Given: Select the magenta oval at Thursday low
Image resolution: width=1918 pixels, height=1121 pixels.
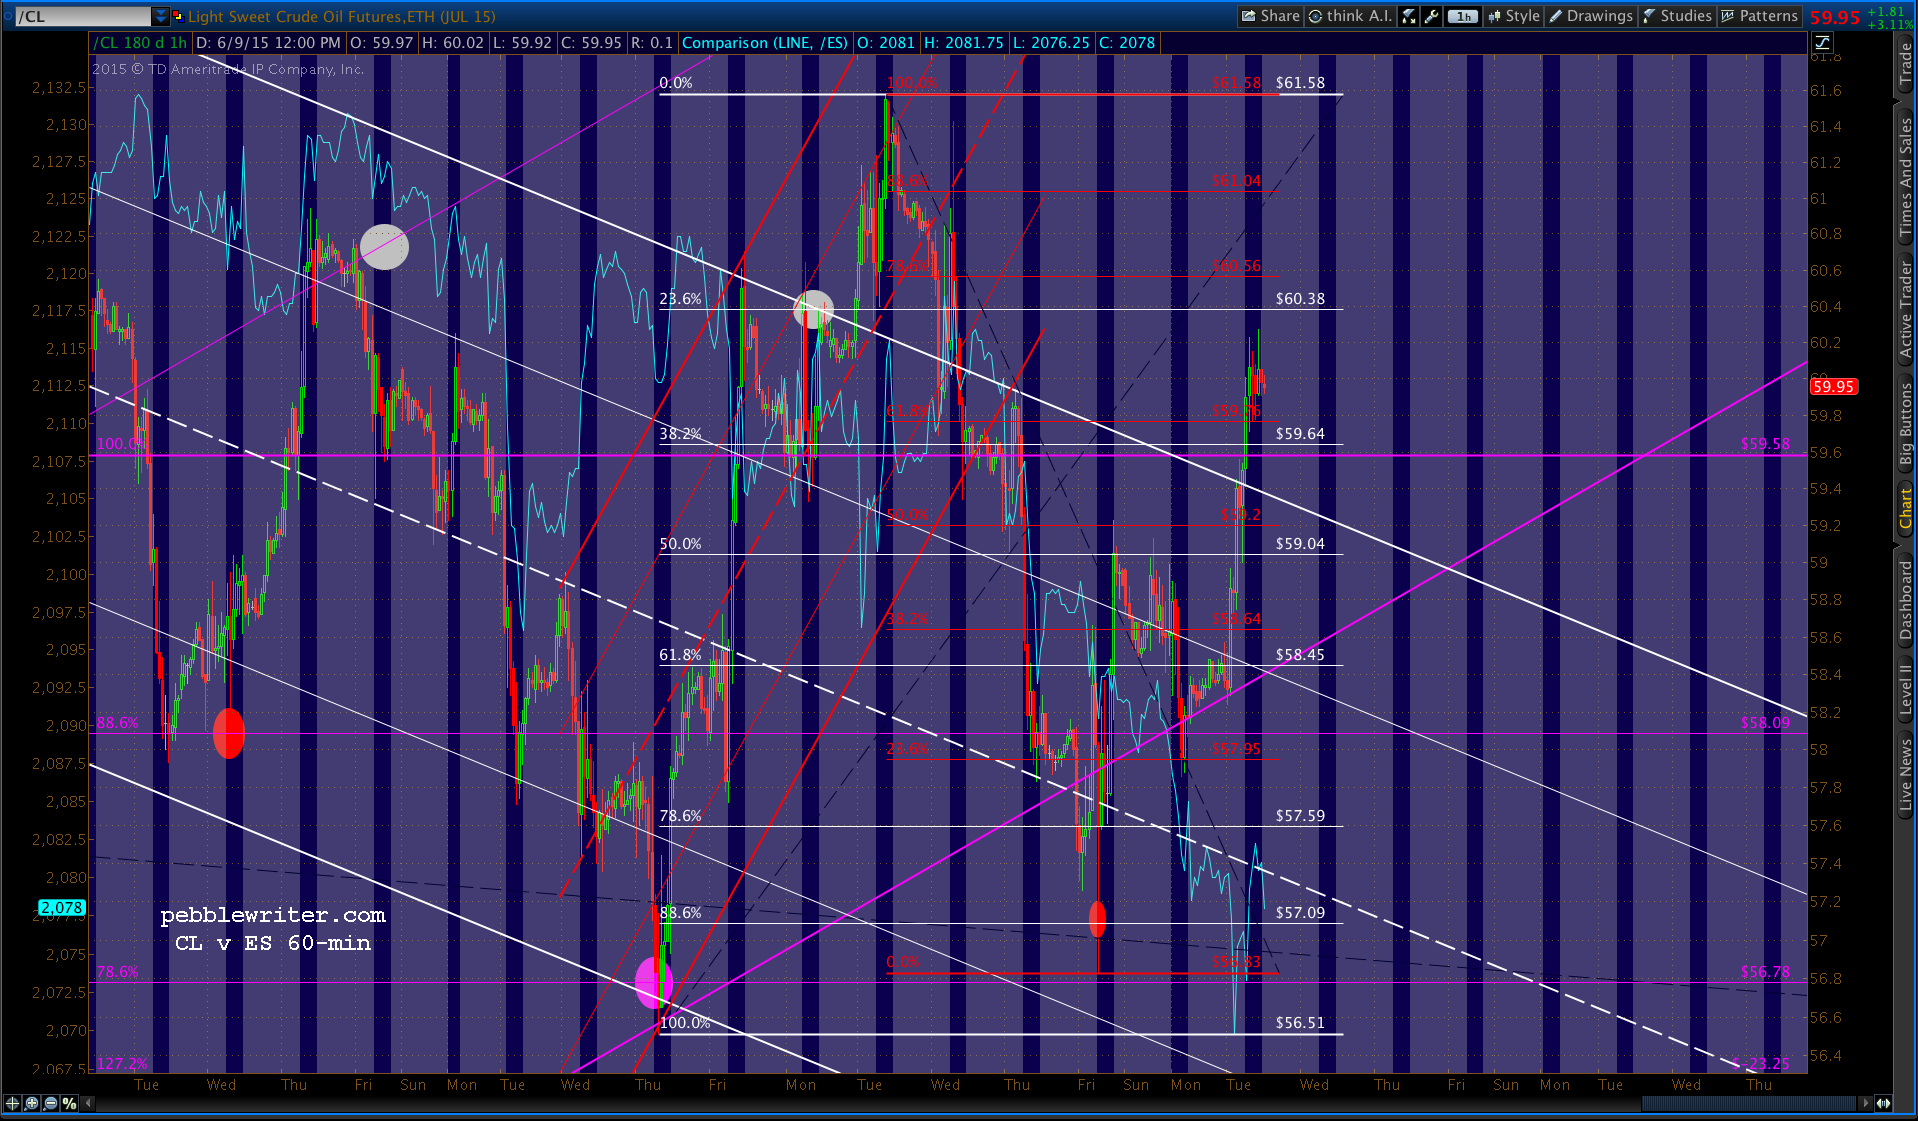Looking at the screenshot, I should (x=653, y=982).
